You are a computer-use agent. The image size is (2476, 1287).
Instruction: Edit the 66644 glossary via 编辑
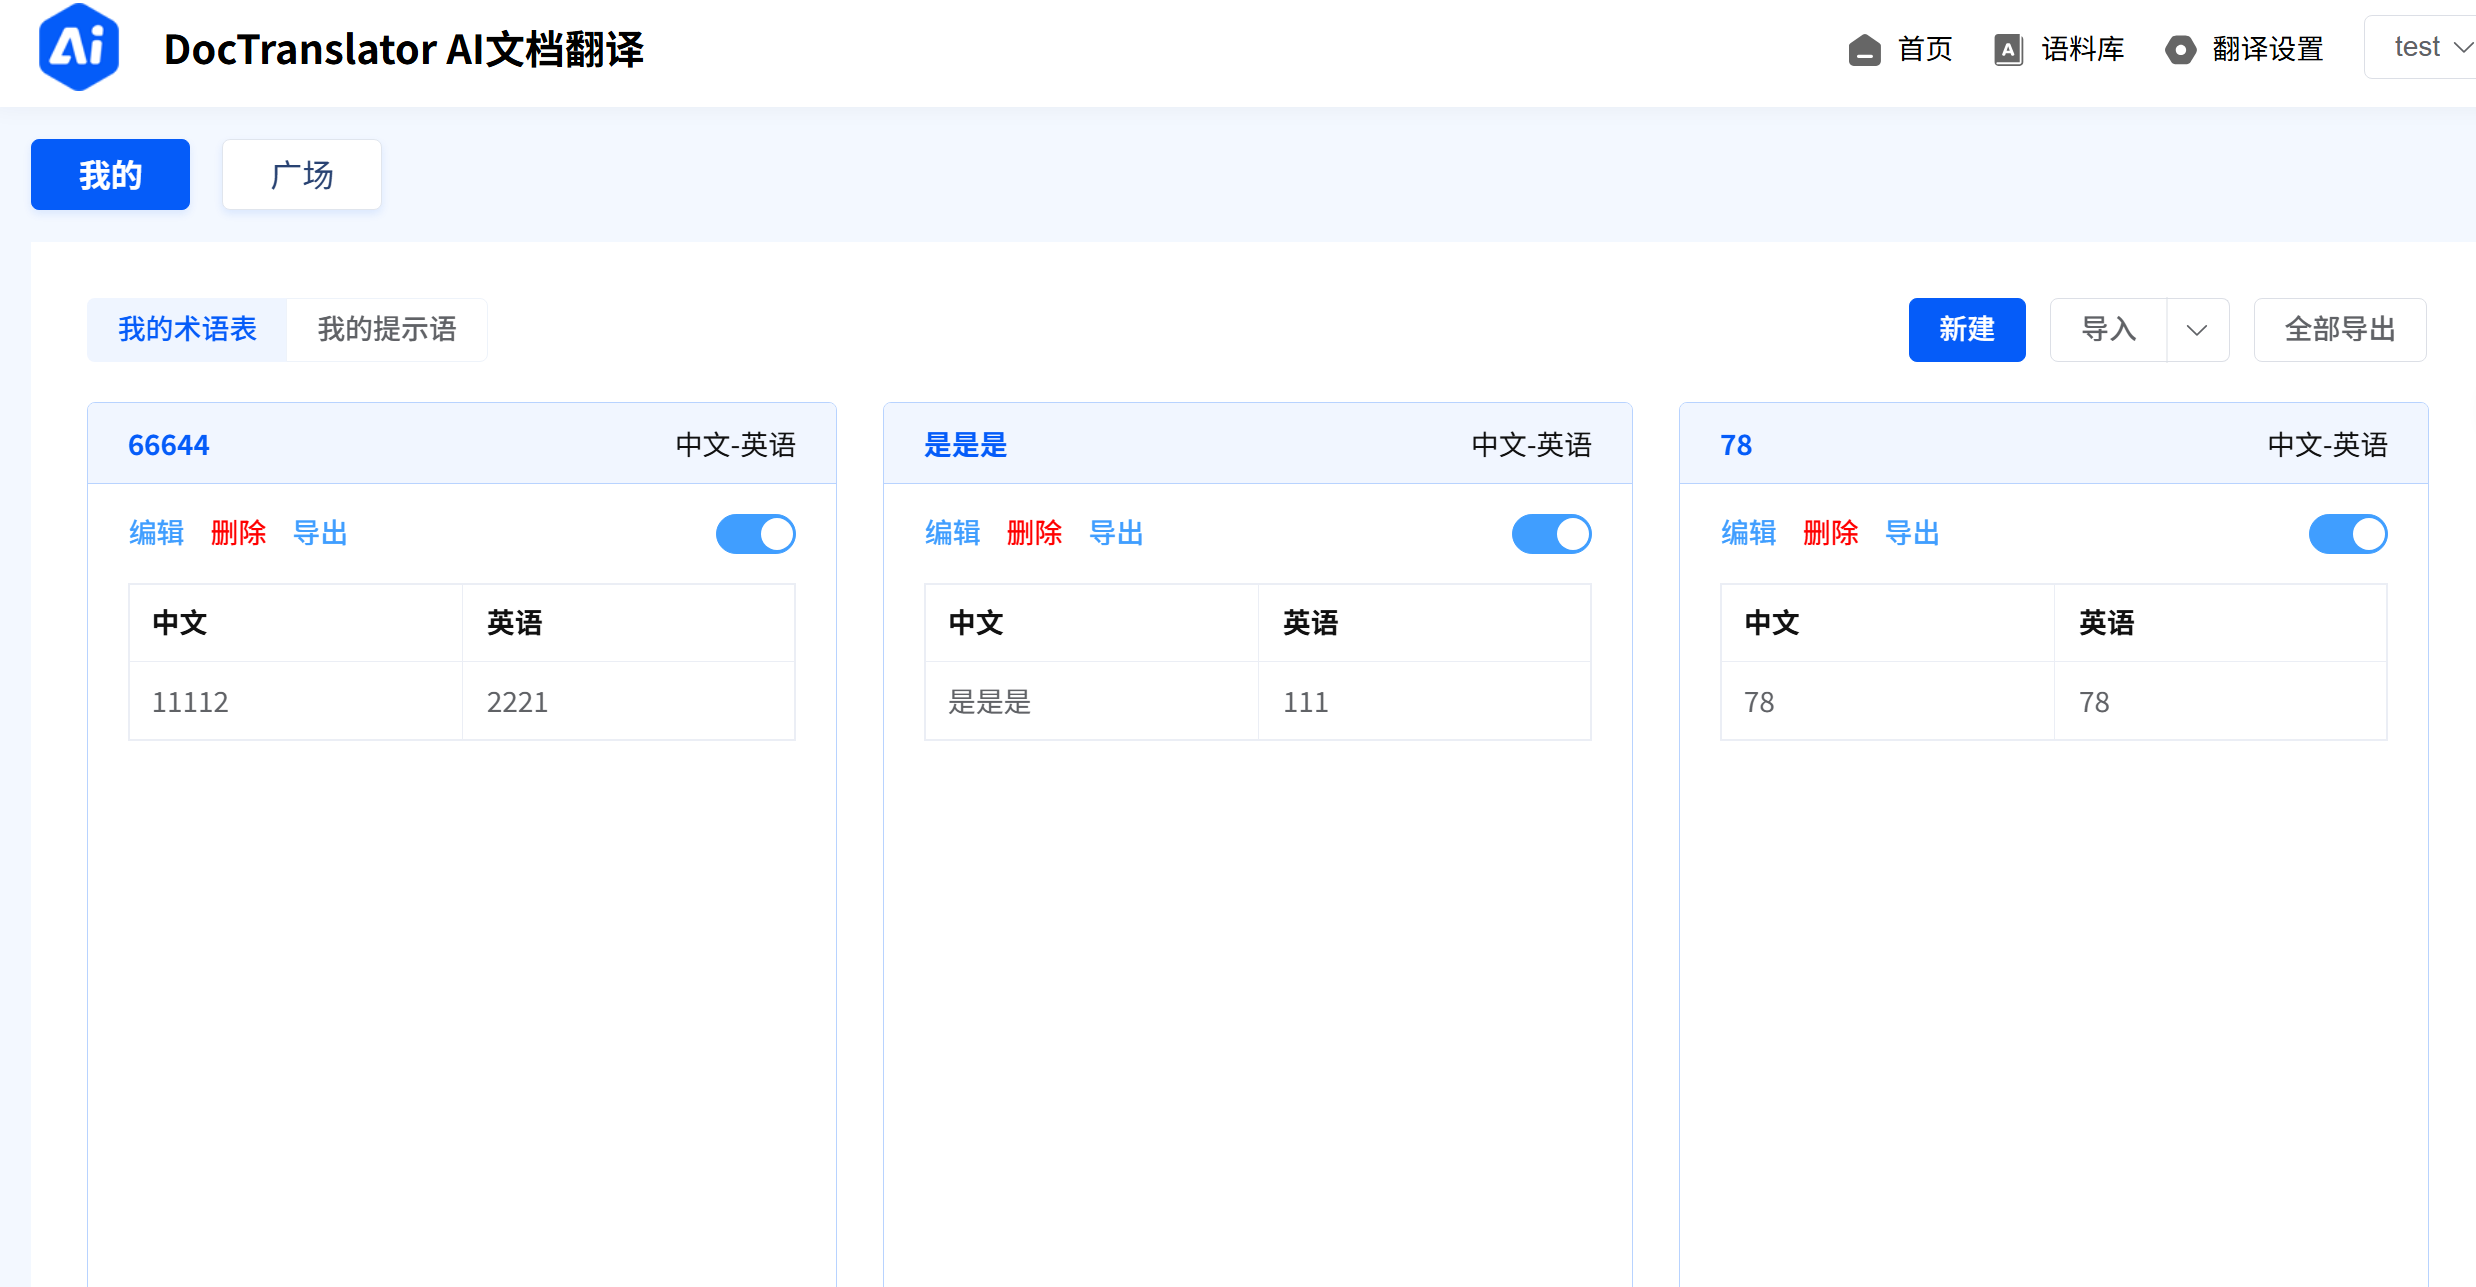[x=156, y=533]
